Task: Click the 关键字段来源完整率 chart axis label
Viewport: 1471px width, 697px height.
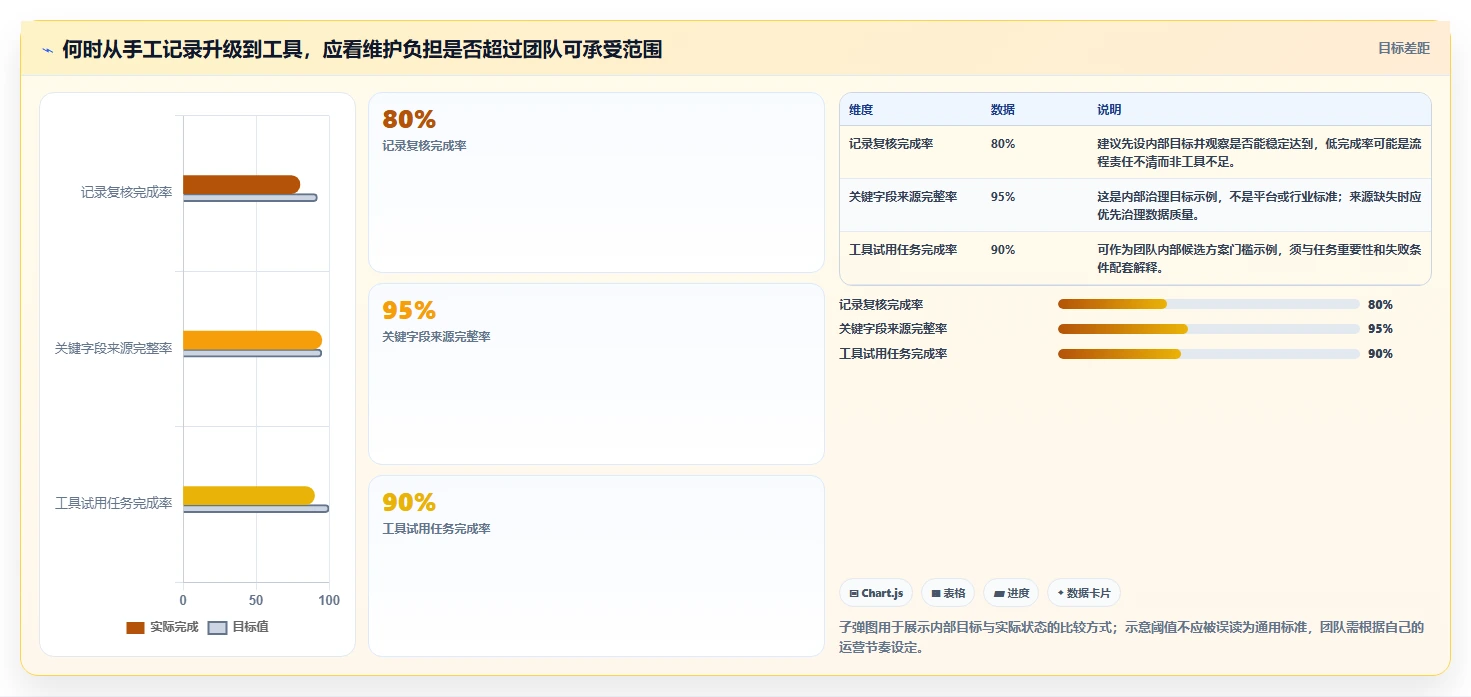Action: (114, 348)
